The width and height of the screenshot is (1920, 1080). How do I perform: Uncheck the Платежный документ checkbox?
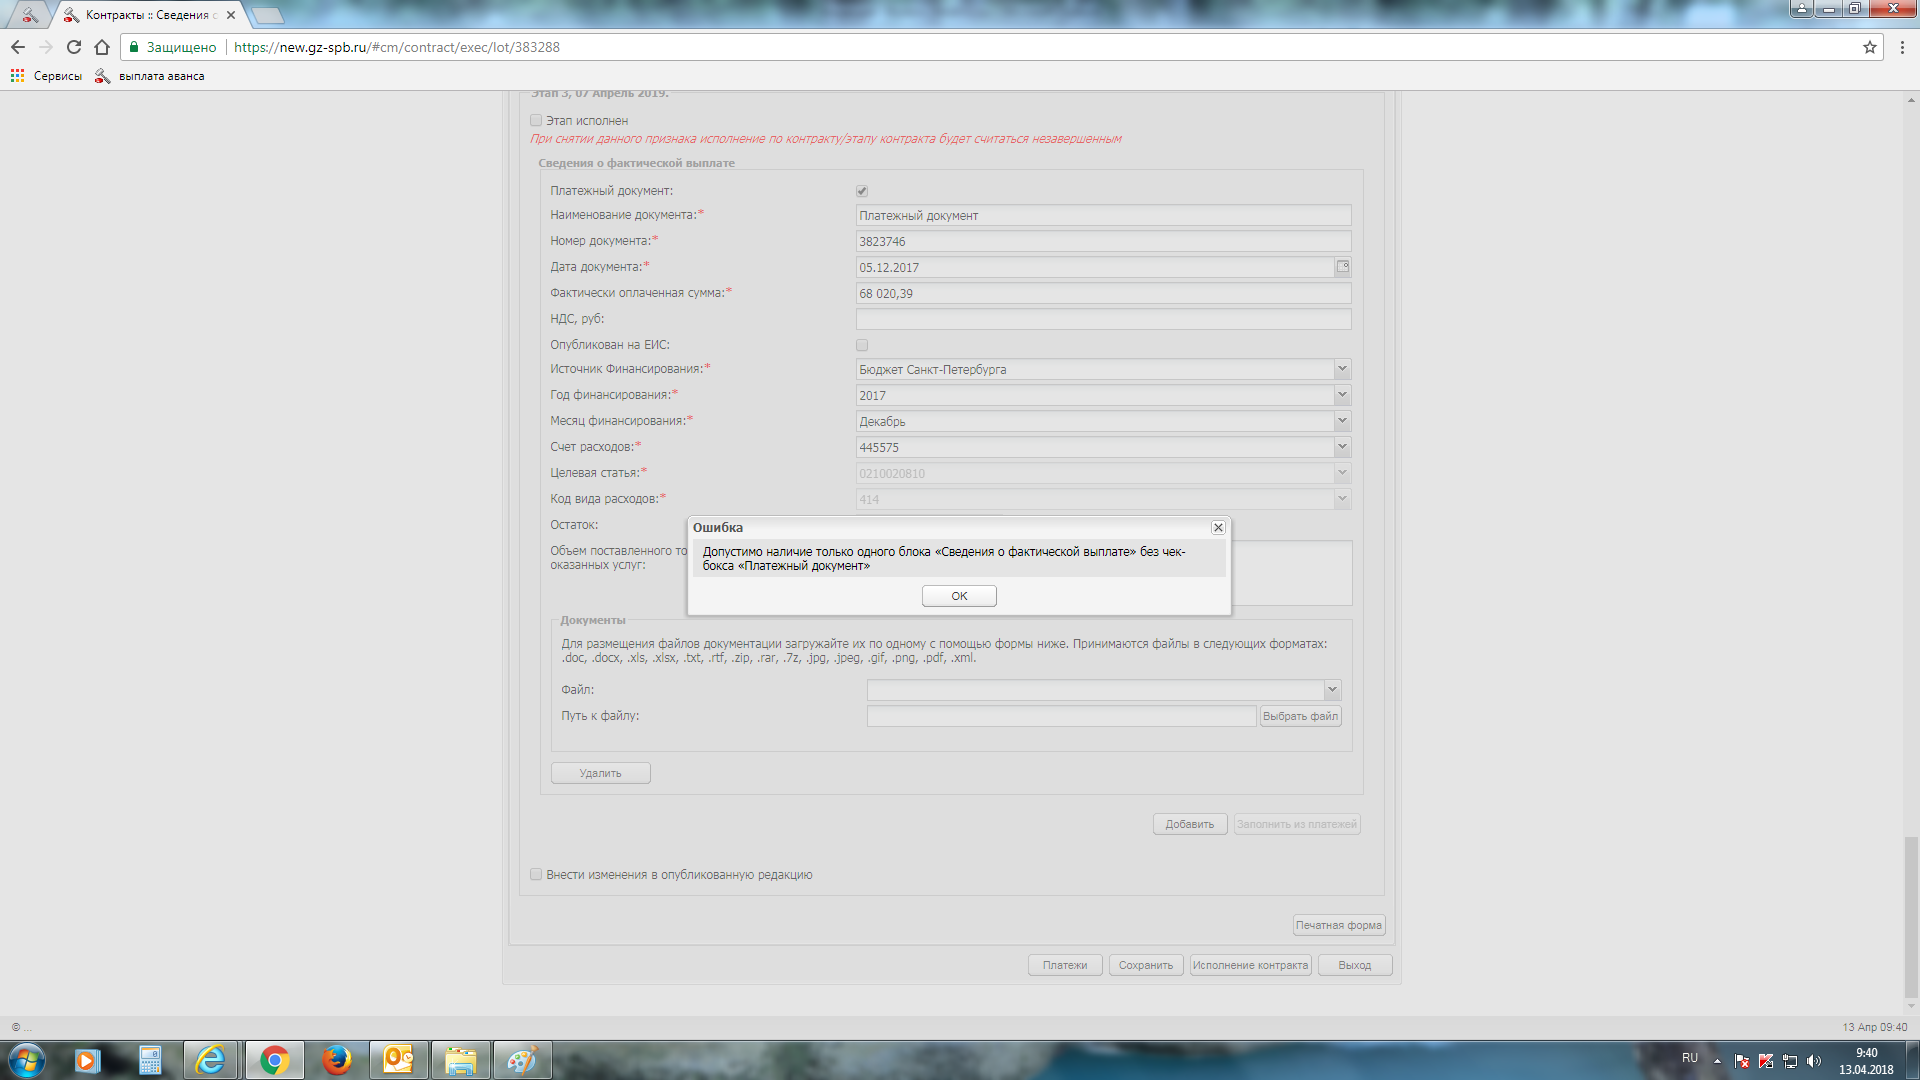[x=862, y=191]
